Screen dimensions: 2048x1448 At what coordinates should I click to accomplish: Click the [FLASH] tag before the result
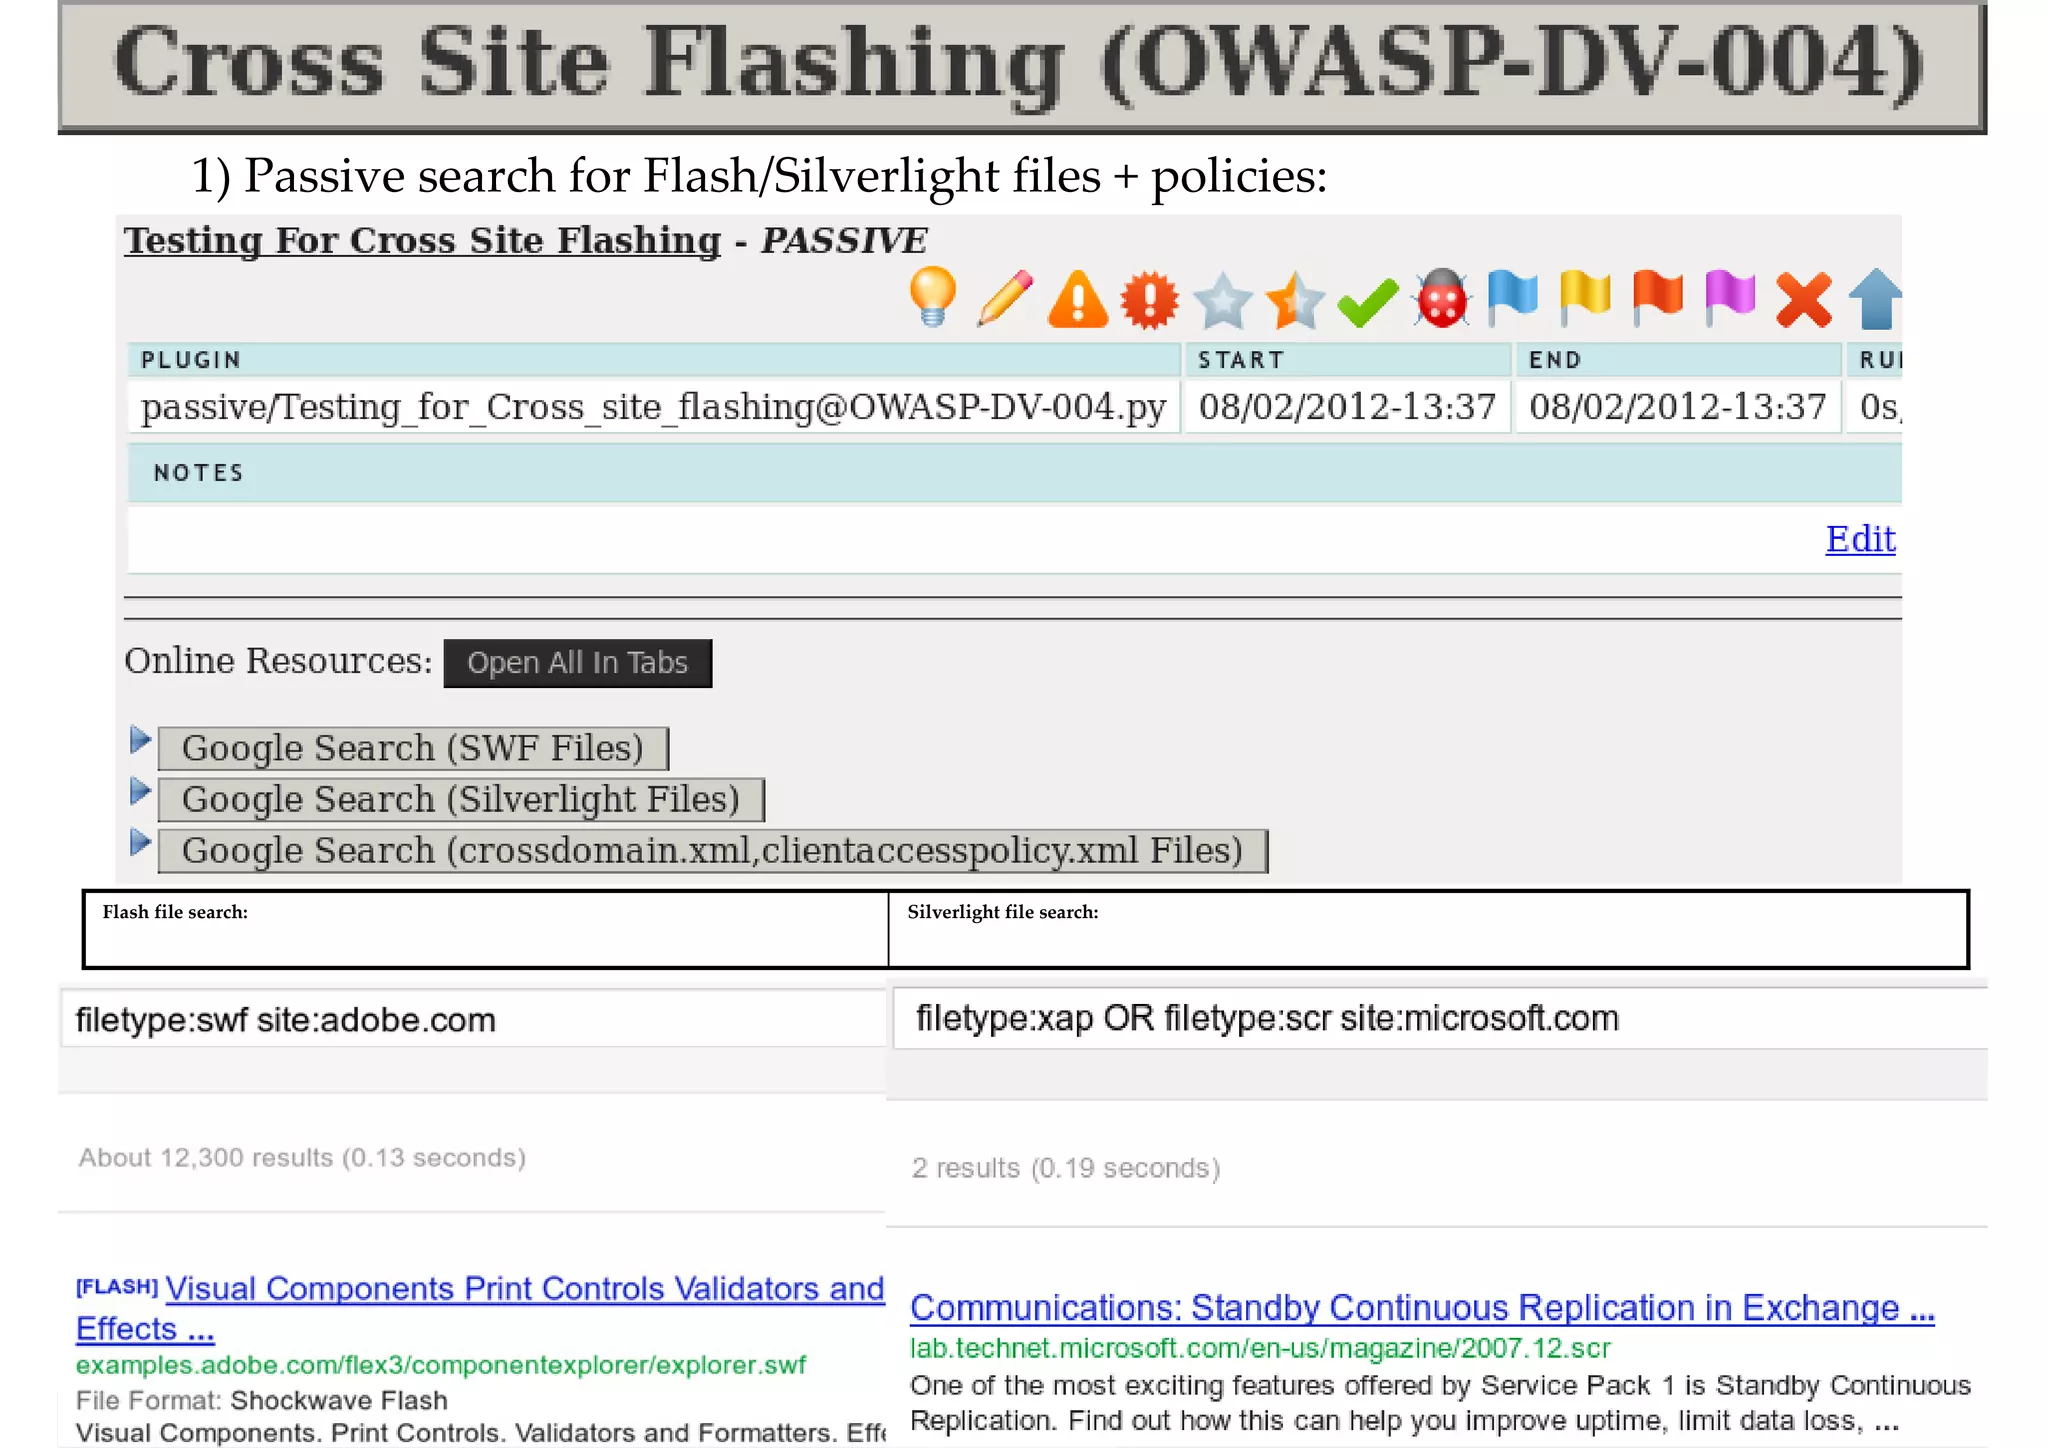tap(117, 1287)
